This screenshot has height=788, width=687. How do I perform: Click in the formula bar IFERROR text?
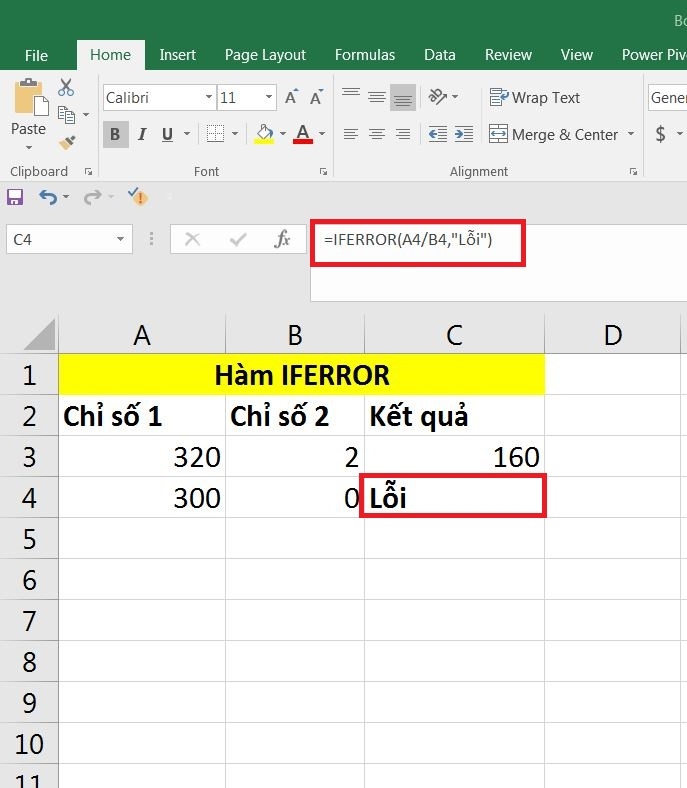coord(408,240)
